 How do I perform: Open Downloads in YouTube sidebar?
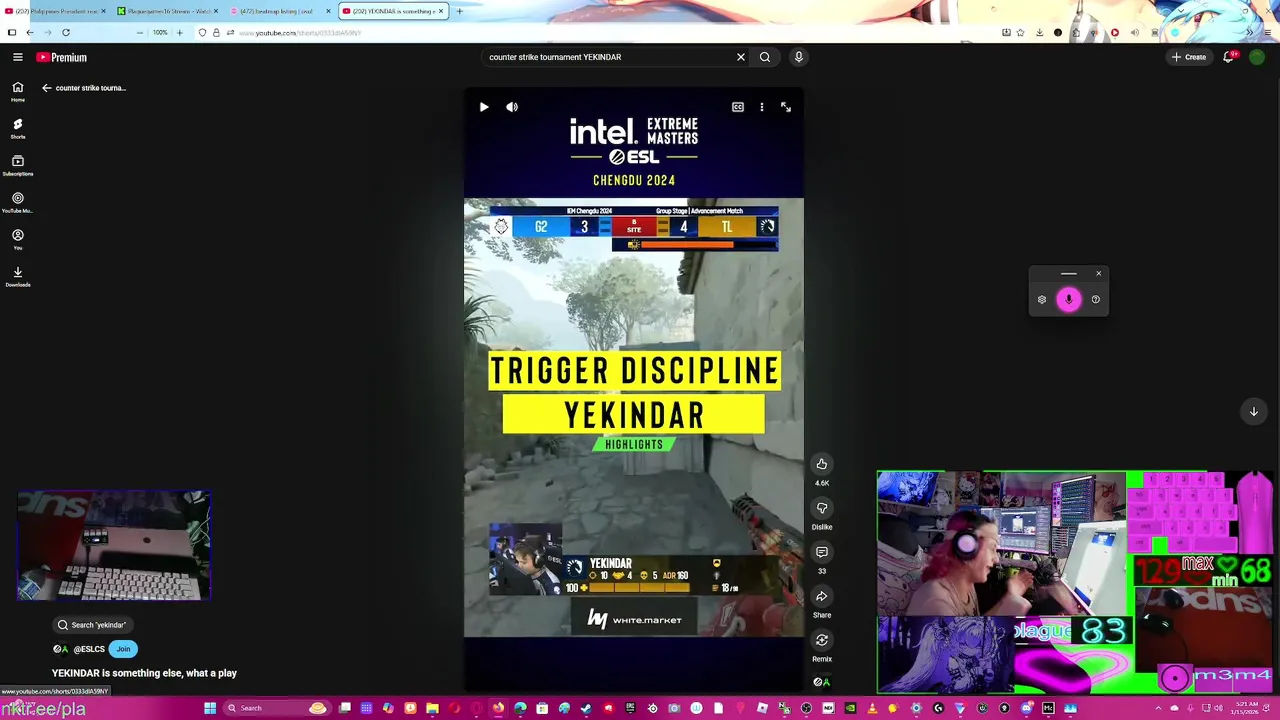(18, 276)
